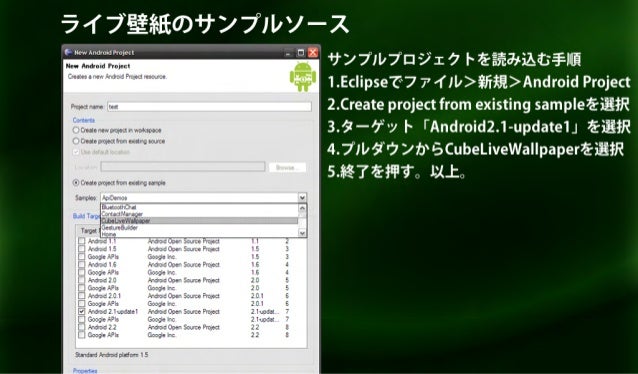Check the Google APIs 2.2 build target
The width and height of the screenshot is (638, 374).
82,335
